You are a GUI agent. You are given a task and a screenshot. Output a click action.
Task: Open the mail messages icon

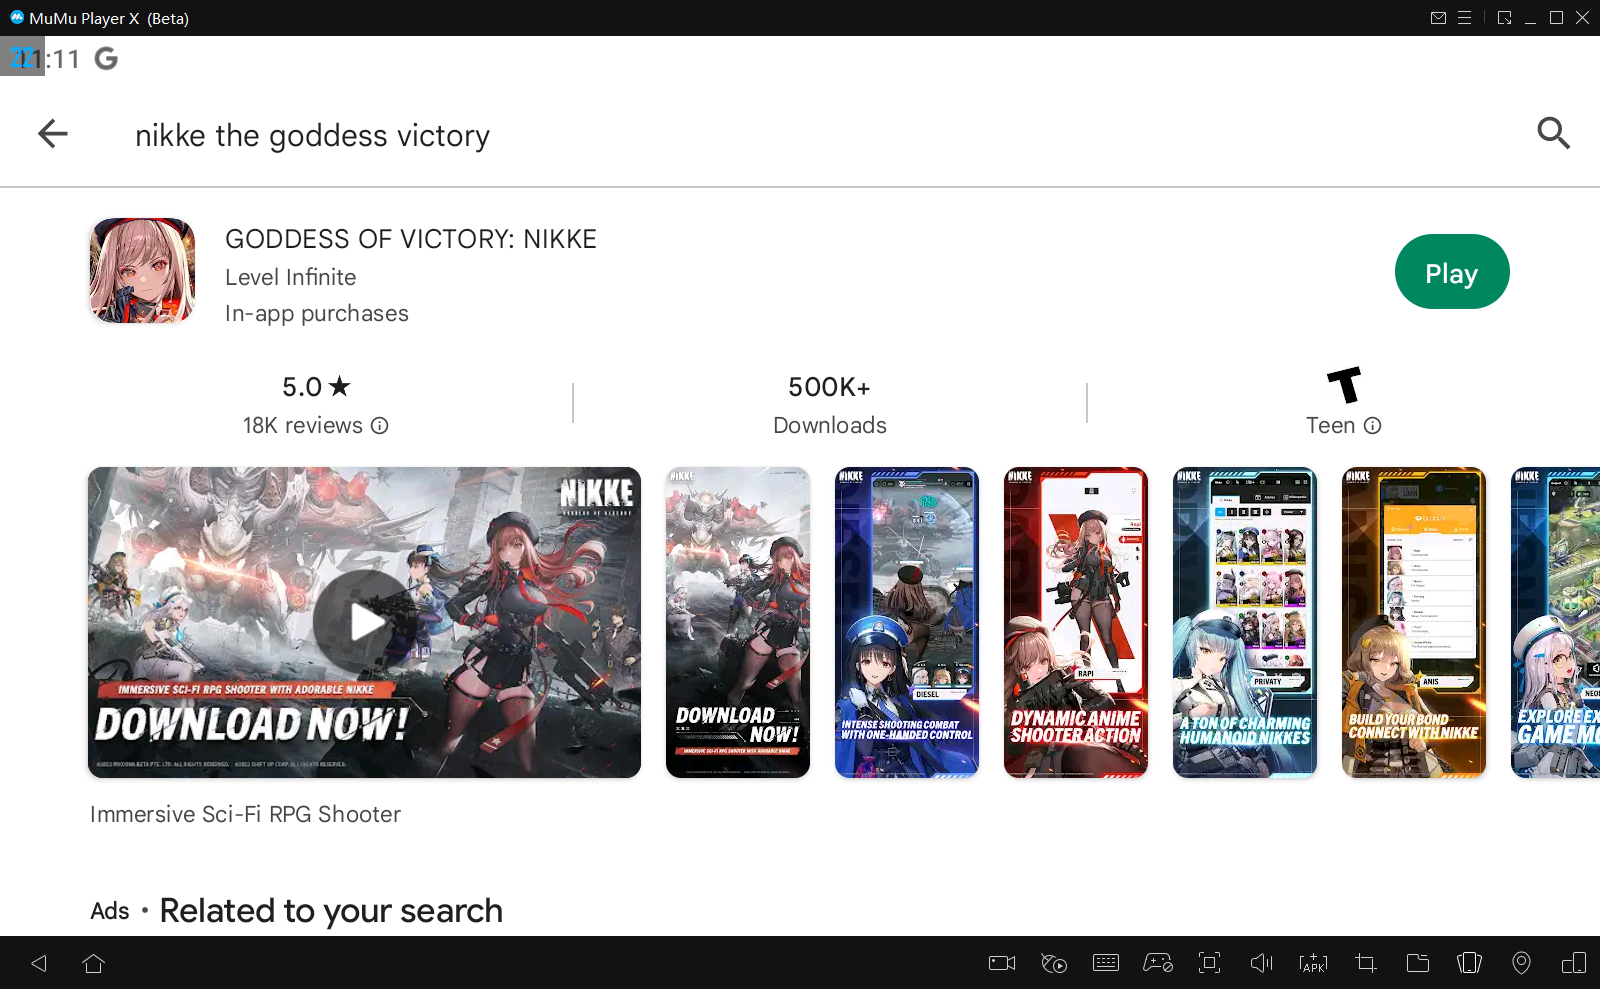[1438, 18]
